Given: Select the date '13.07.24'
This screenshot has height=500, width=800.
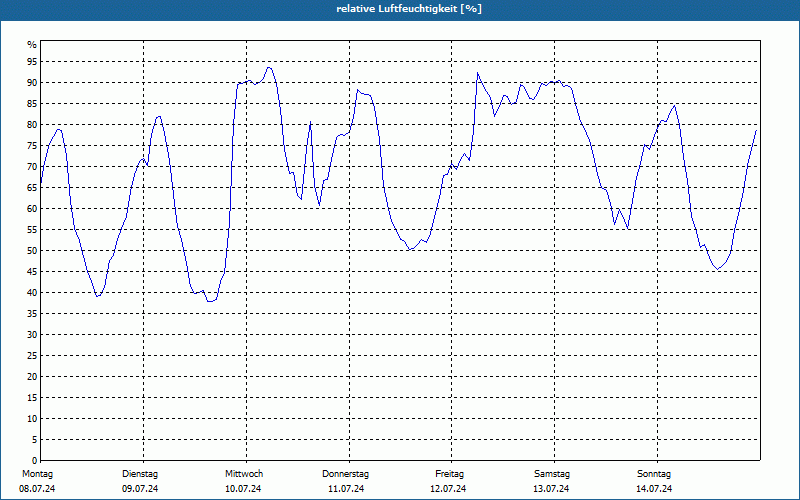Looking at the screenshot, I should [x=551, y=489].
